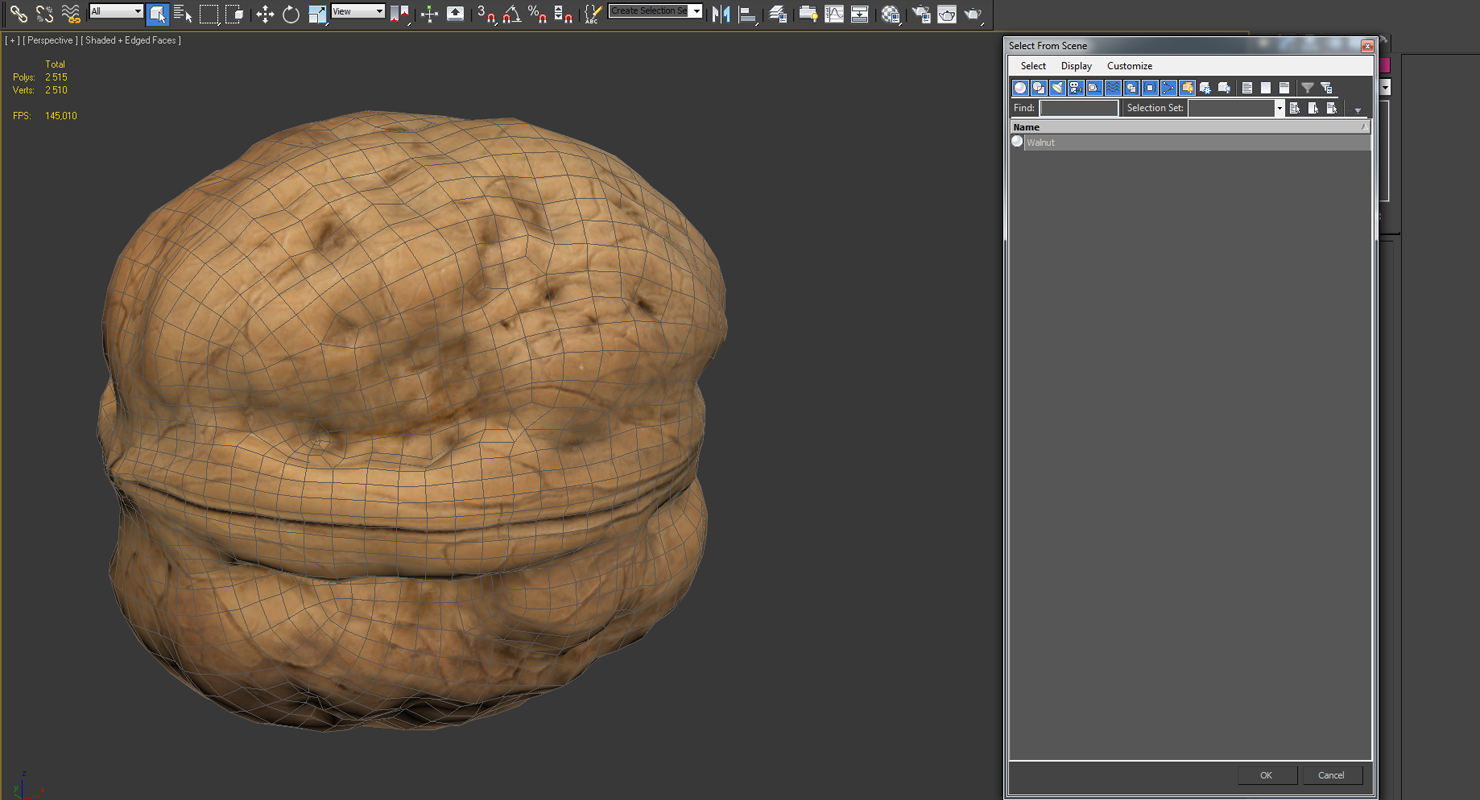The image size is (1480, 800).
Task: Click the Use Pivot Point Center icon
Action: 400,14
